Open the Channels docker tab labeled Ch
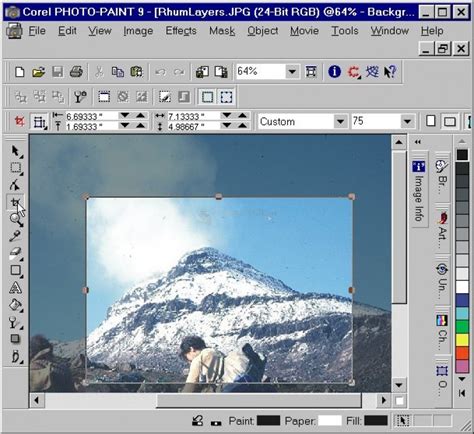 (442, 331)
